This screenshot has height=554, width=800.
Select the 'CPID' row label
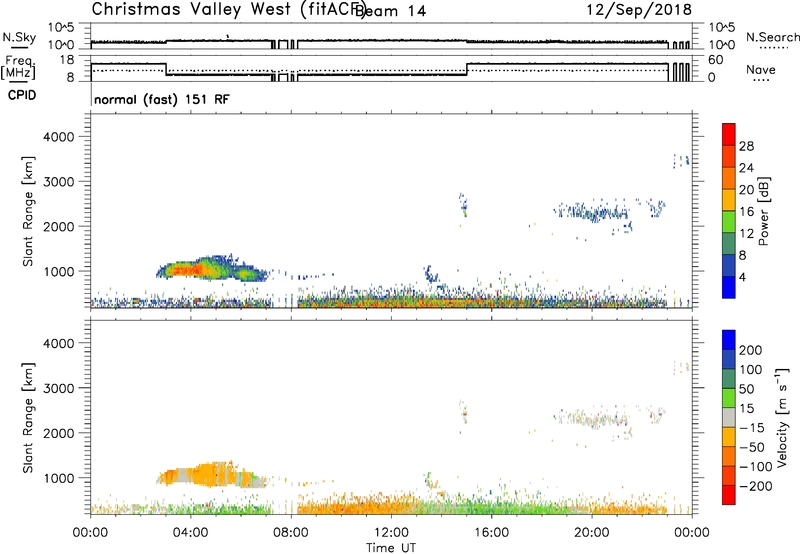(x=22, y=95)
